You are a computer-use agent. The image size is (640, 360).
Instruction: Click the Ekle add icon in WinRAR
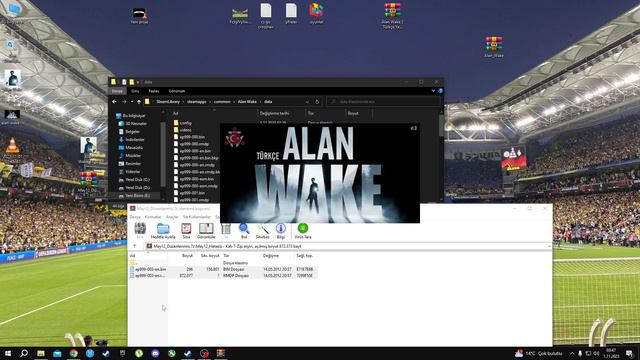(140, 231)
